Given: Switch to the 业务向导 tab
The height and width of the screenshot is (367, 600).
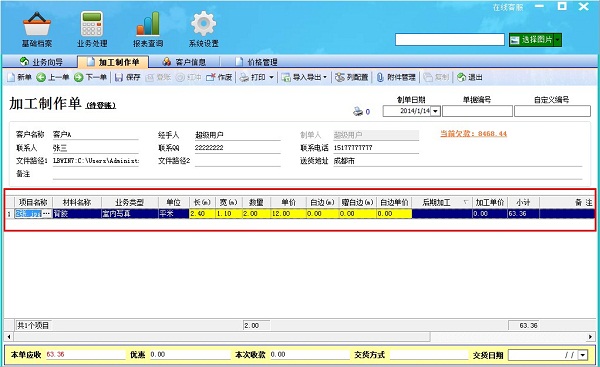Looking at the screenshot, I should point(41,62).
